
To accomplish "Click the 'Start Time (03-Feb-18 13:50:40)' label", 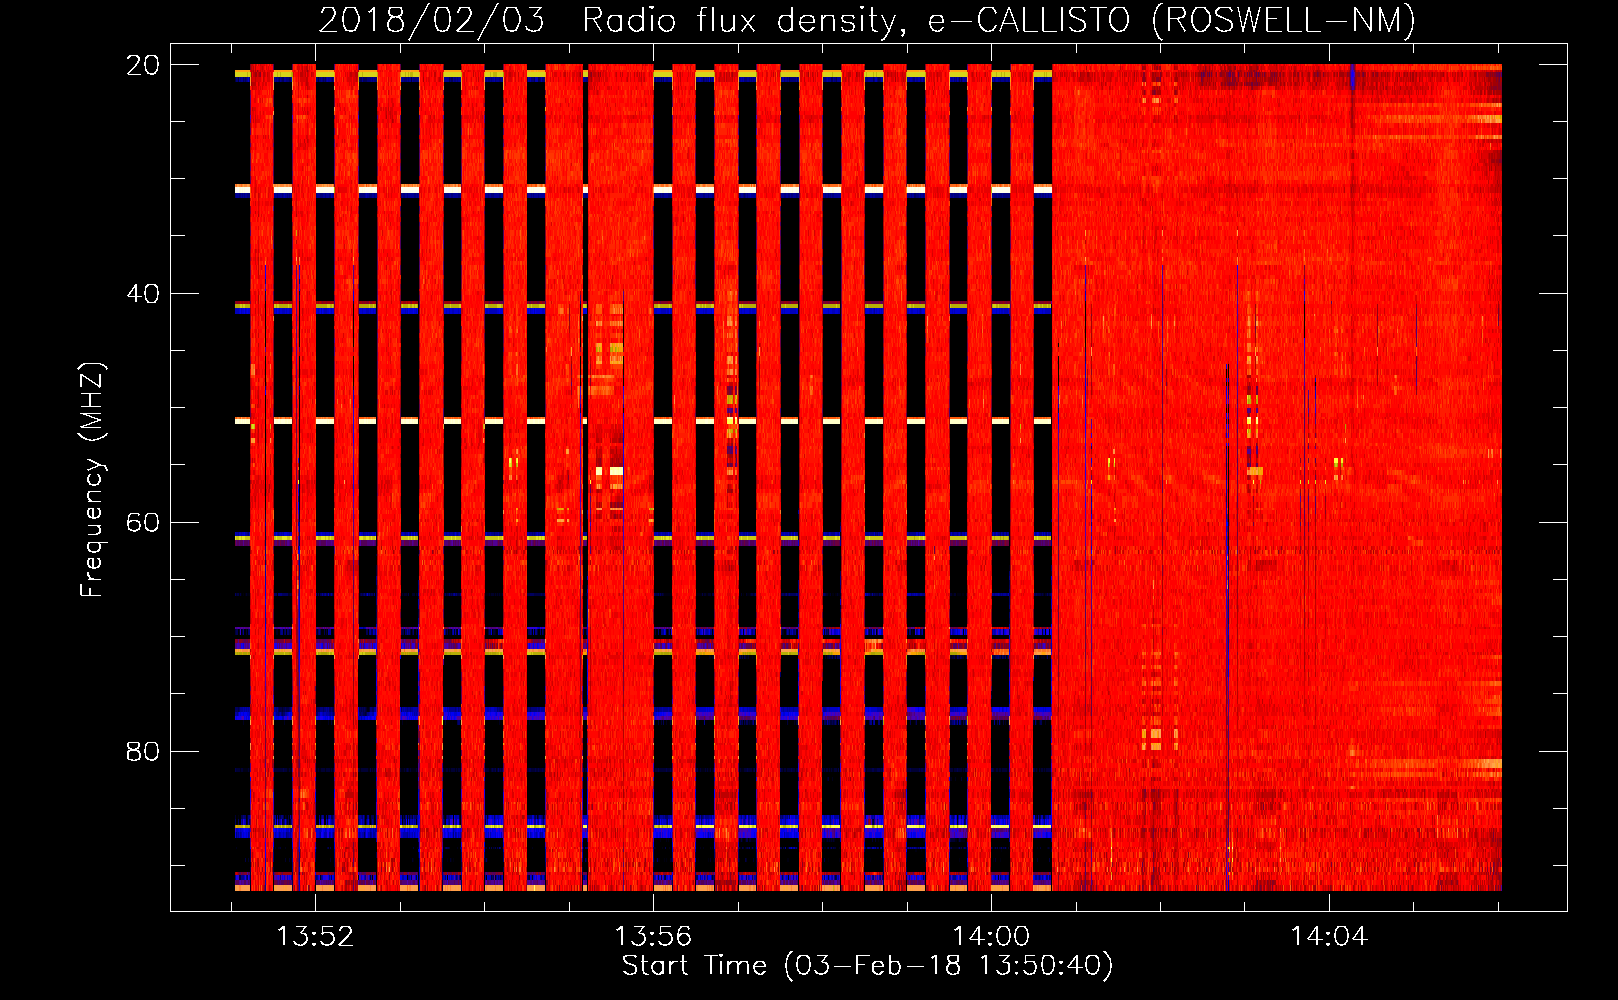I will pos(867,966).
